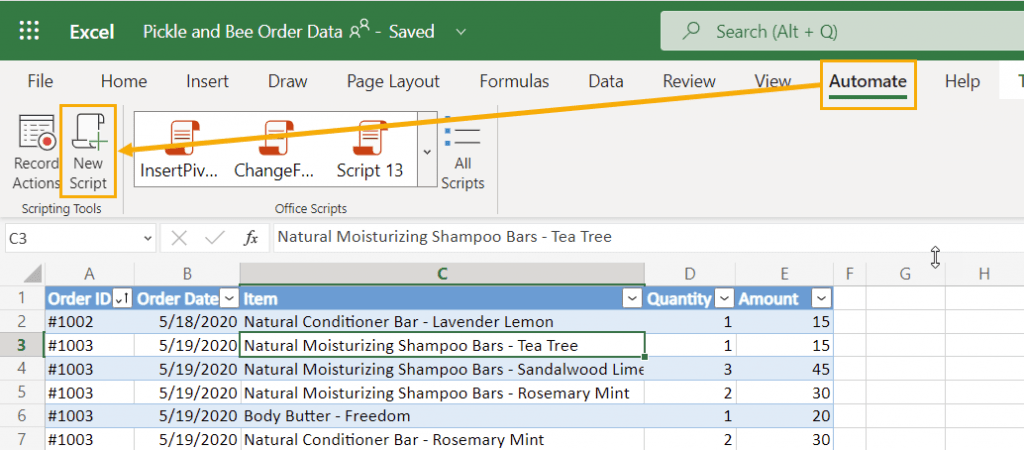Screen dimensions: 1024x450
Task: Run the ChangeF... script
Action: click(x=274, y=150)
